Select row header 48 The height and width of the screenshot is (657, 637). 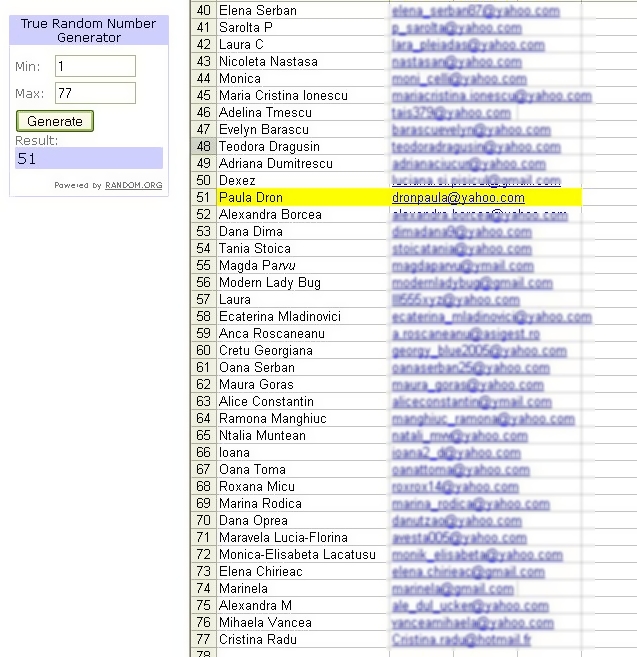pos(203,146)
